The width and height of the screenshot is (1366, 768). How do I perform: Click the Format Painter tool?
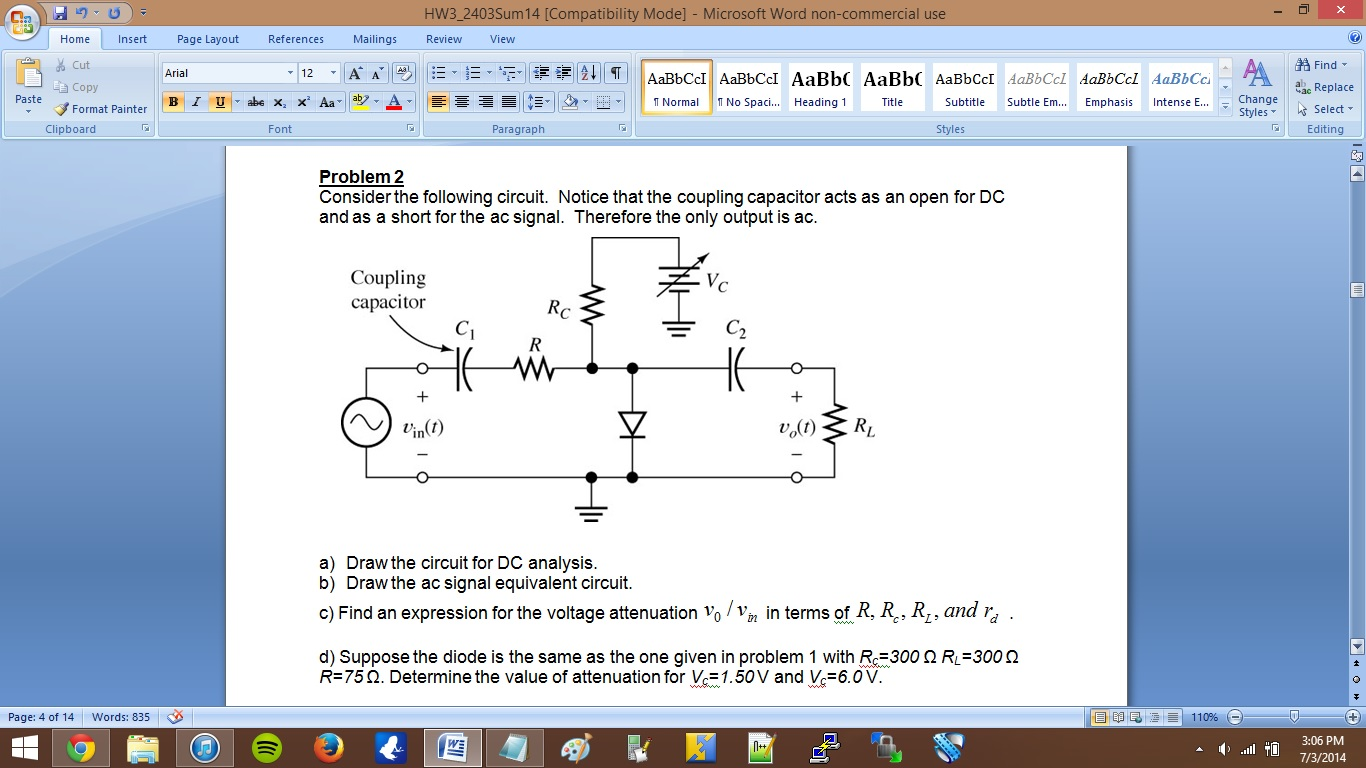(101, 109)
